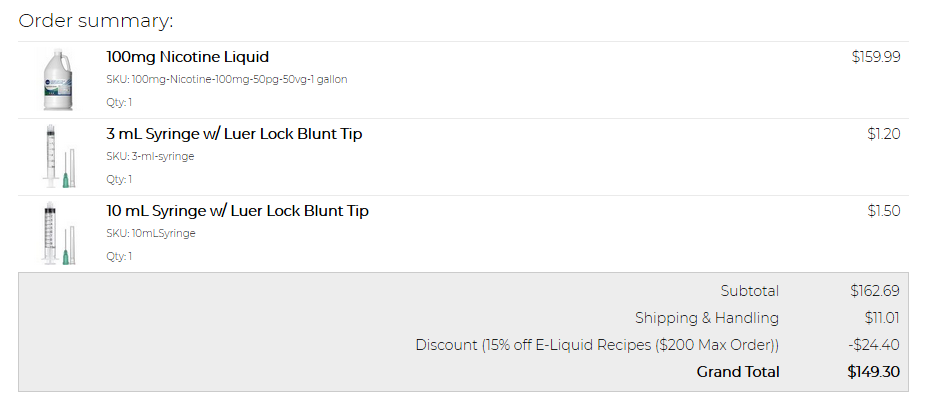Click the $11.01 shipping amount

point(882,318)
